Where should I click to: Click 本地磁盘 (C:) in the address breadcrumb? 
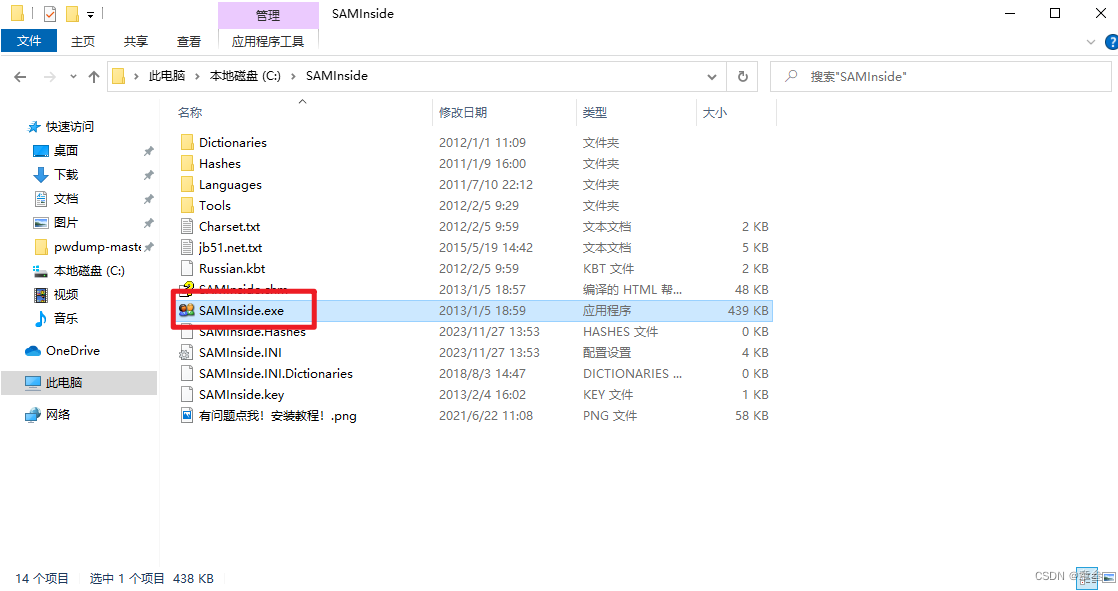coord(245,76)
